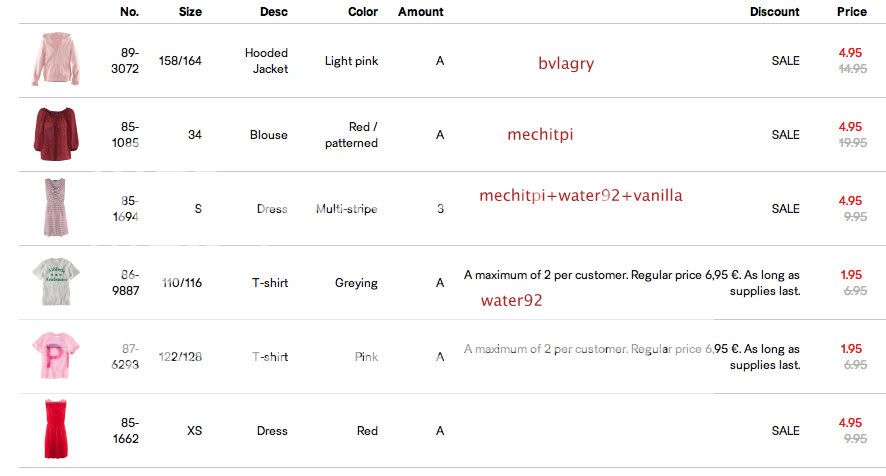
Task: Click the 1.95 price of the grey T-shirt
Action: point(851,275)
